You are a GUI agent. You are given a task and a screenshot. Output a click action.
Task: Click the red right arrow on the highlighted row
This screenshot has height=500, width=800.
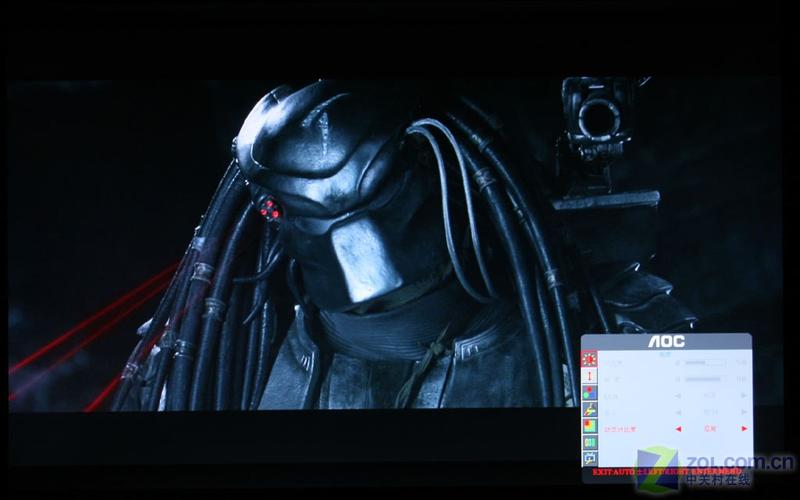click(744, 429)
